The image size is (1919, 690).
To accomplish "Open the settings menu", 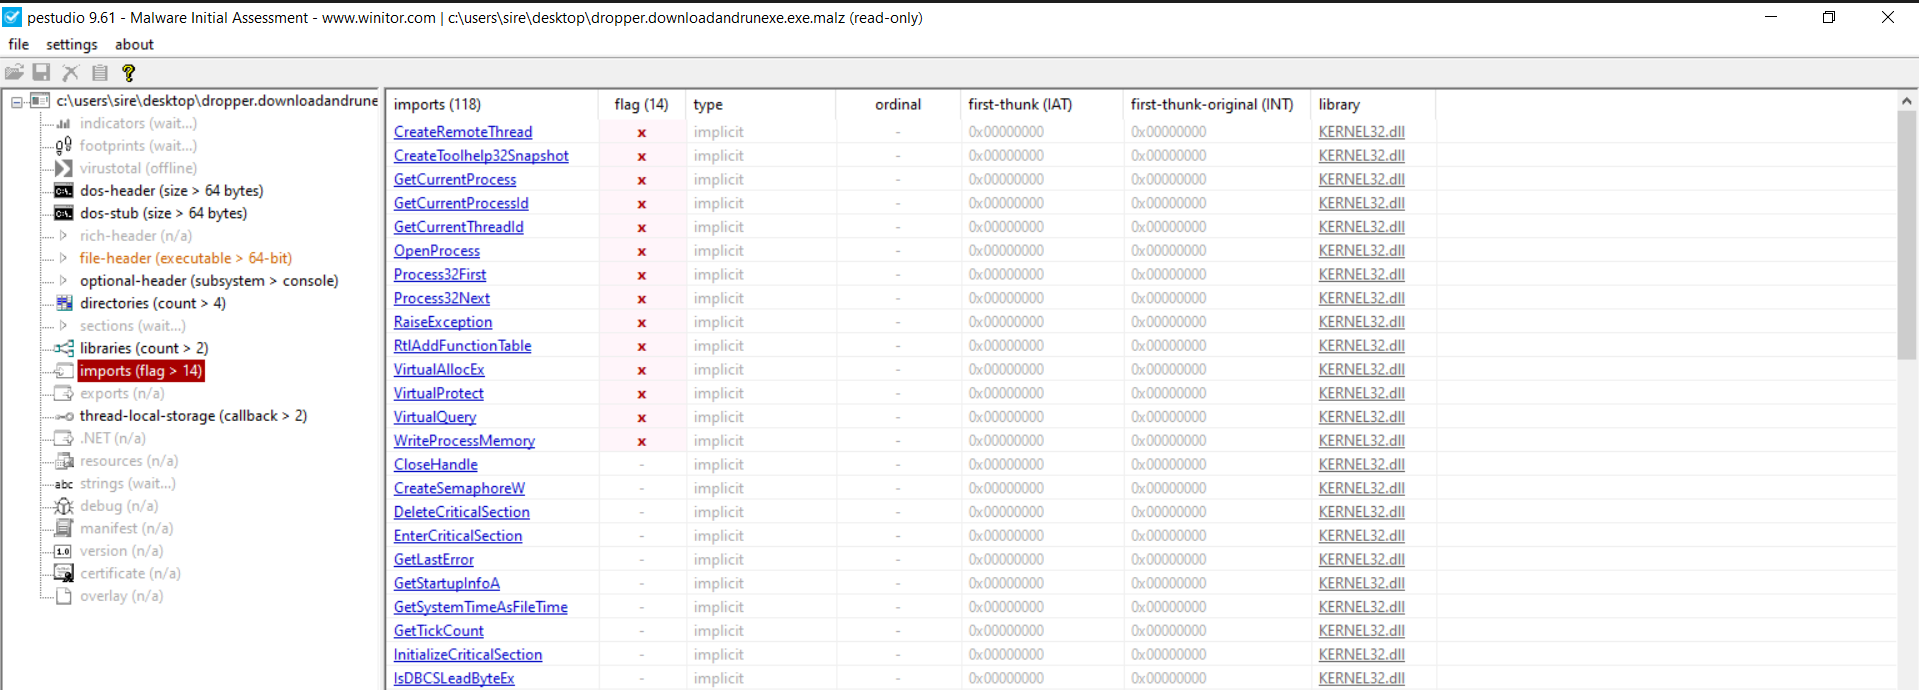I will click(x=72, y=44).
